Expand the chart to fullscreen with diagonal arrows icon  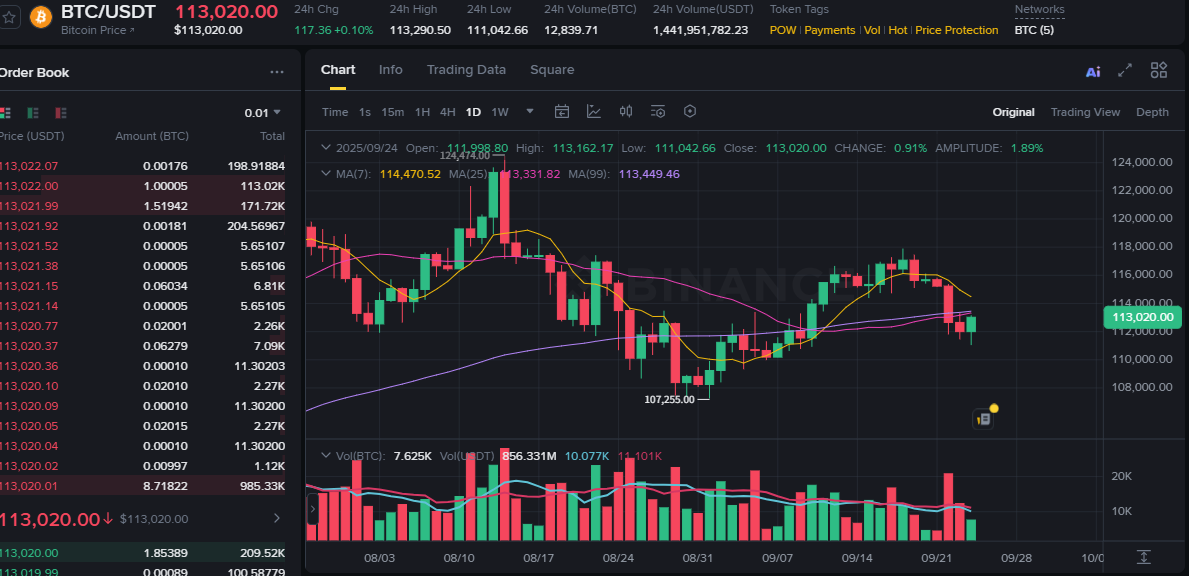[x=1124, y=71]
